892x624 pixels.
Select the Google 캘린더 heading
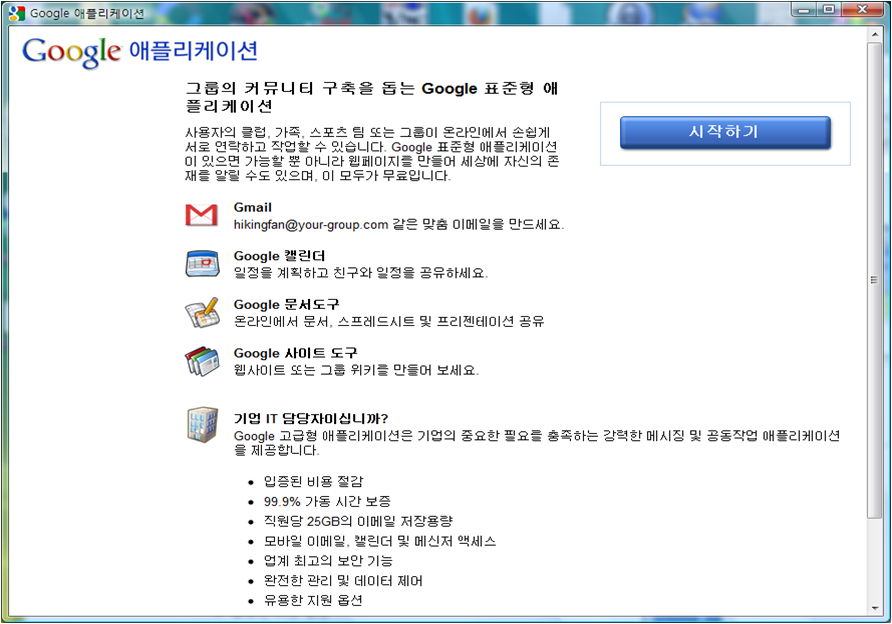(x=279, y=256)
